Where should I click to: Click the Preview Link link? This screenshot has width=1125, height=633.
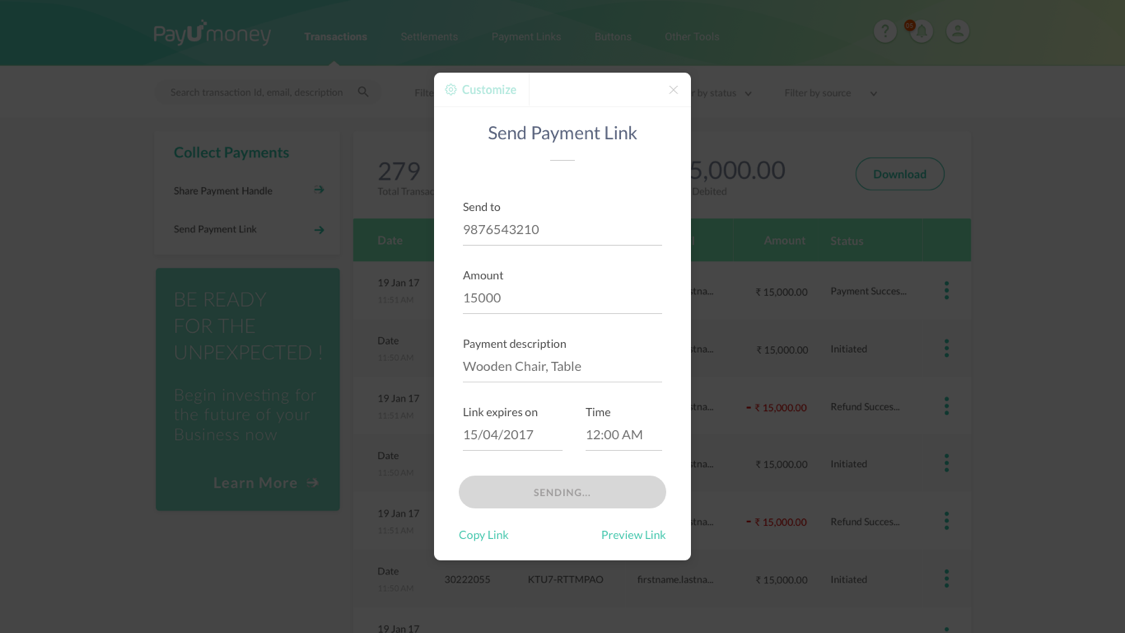(x=634, y=535)
